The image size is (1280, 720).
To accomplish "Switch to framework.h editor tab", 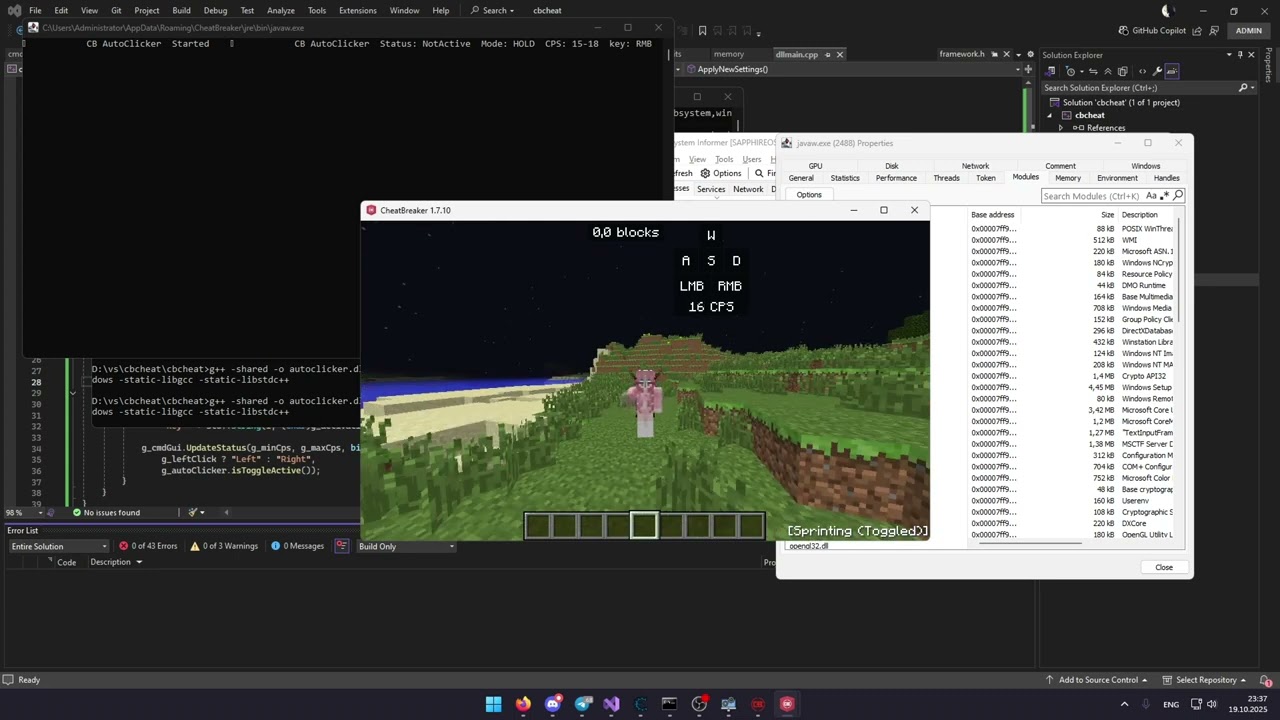I will pyautogui.click(x=962, y=54).
